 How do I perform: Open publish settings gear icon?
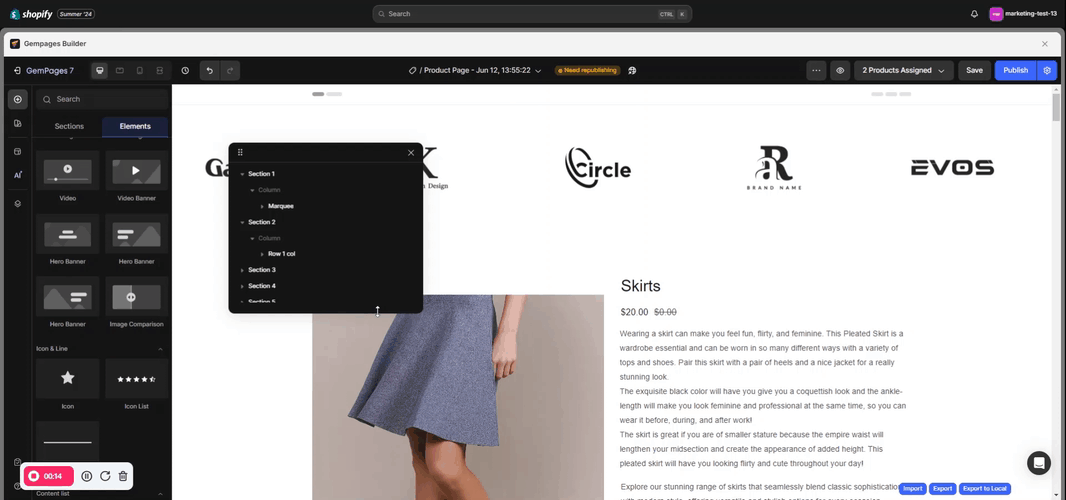coord(1047,71)
